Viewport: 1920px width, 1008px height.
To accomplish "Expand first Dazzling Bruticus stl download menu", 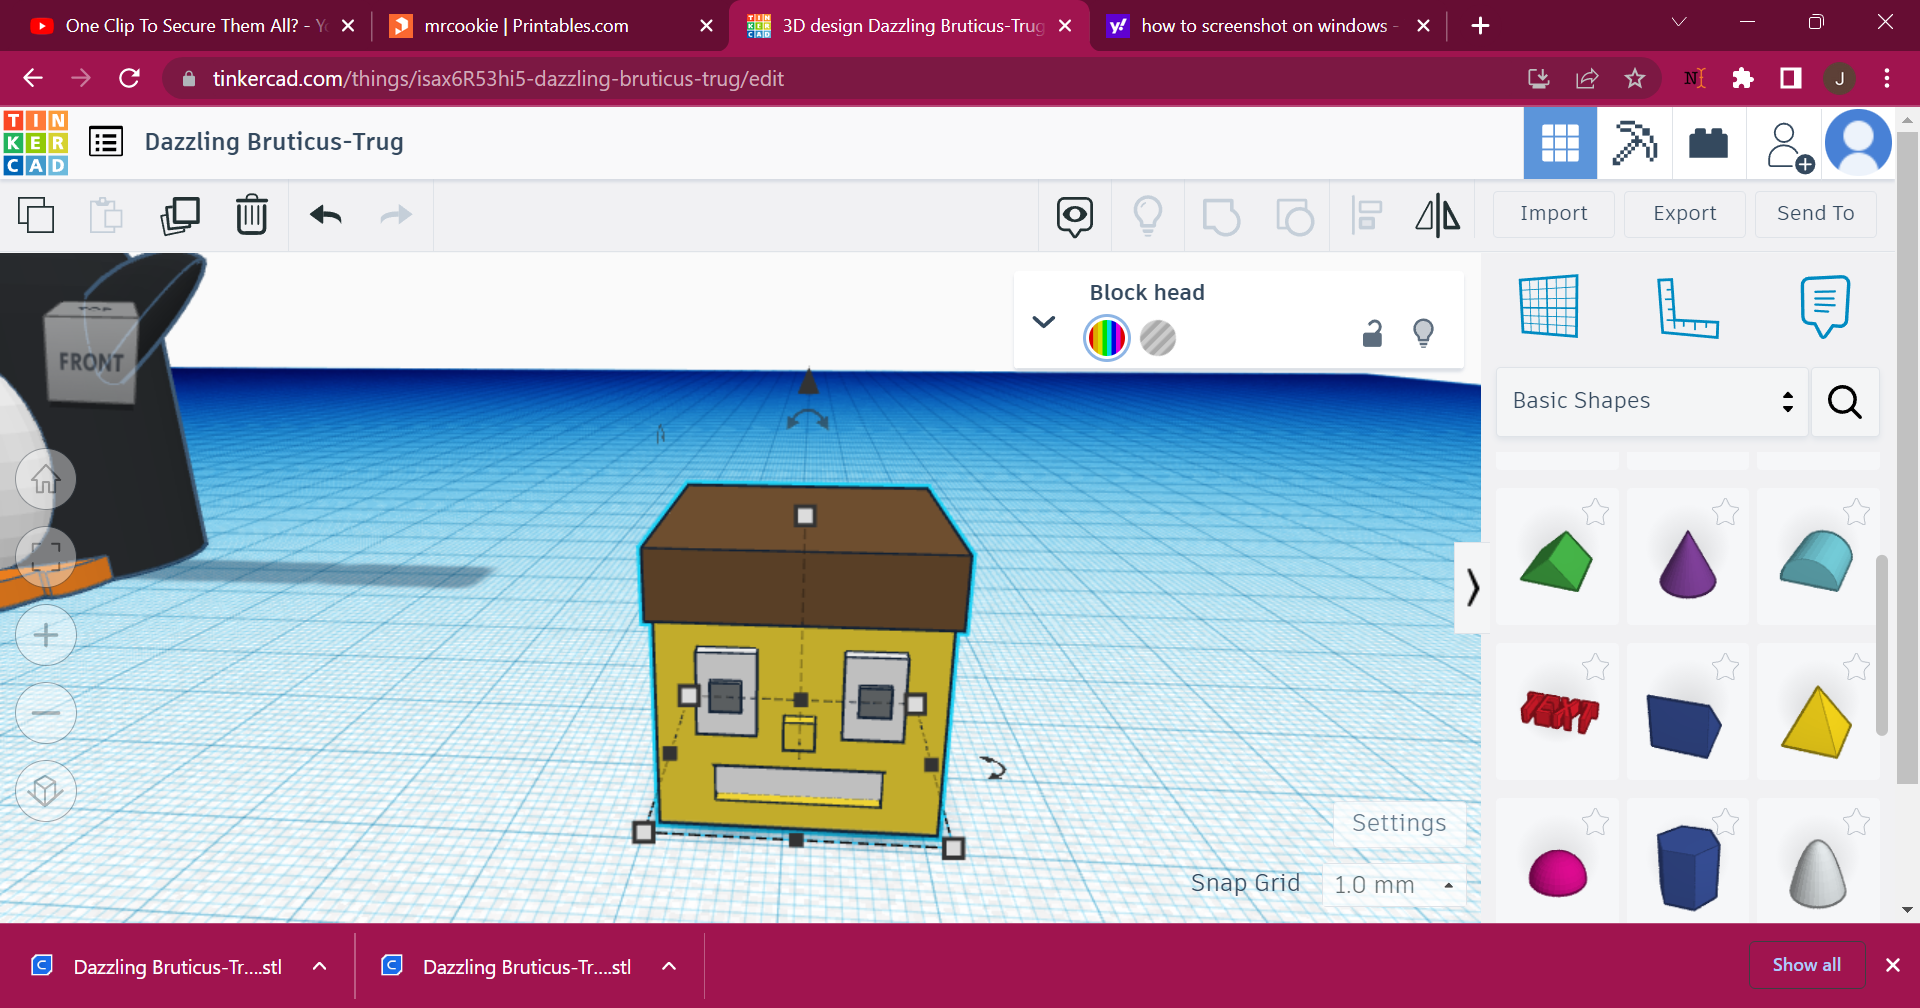I will (320, 966).
